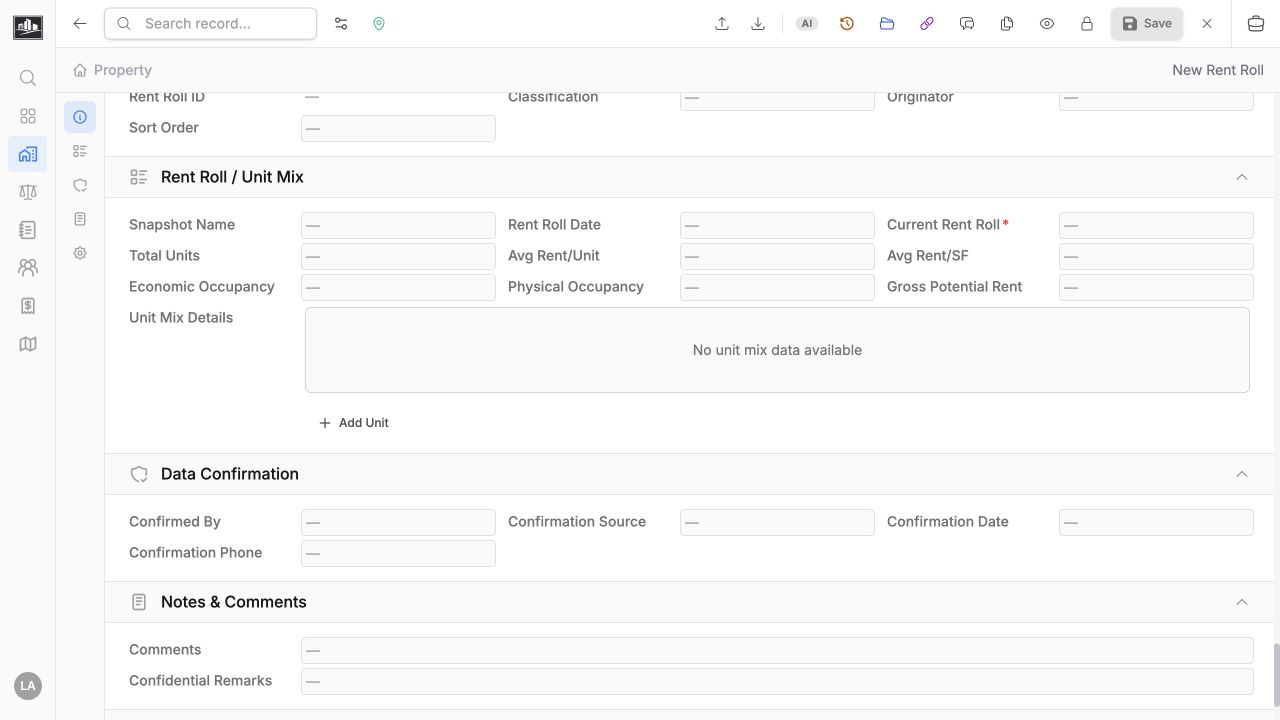Open the comments chat icon
The width and height of the screenshot is (1280, 720).
click(x=967, y=24)
